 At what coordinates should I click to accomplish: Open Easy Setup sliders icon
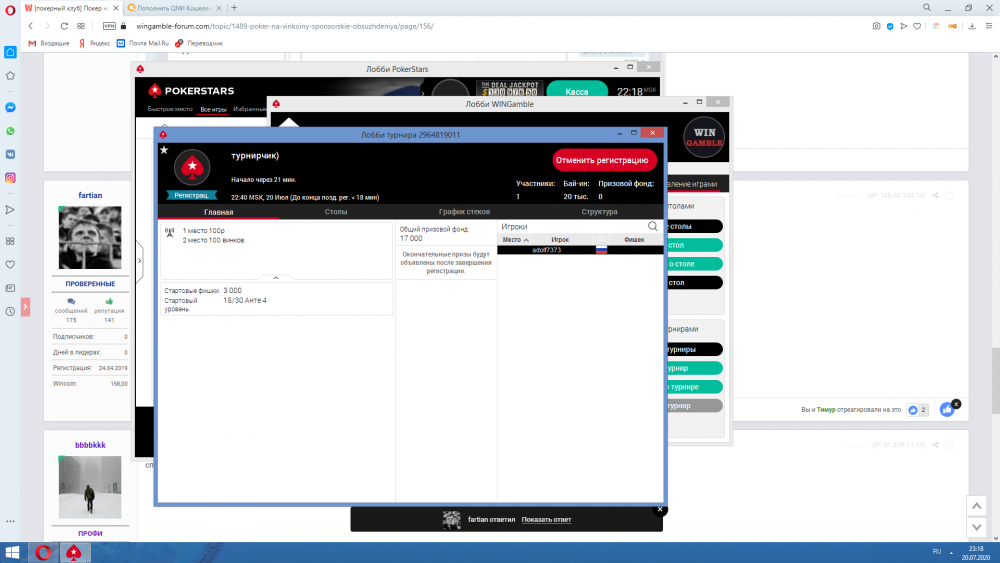click(x=989, y=26)
